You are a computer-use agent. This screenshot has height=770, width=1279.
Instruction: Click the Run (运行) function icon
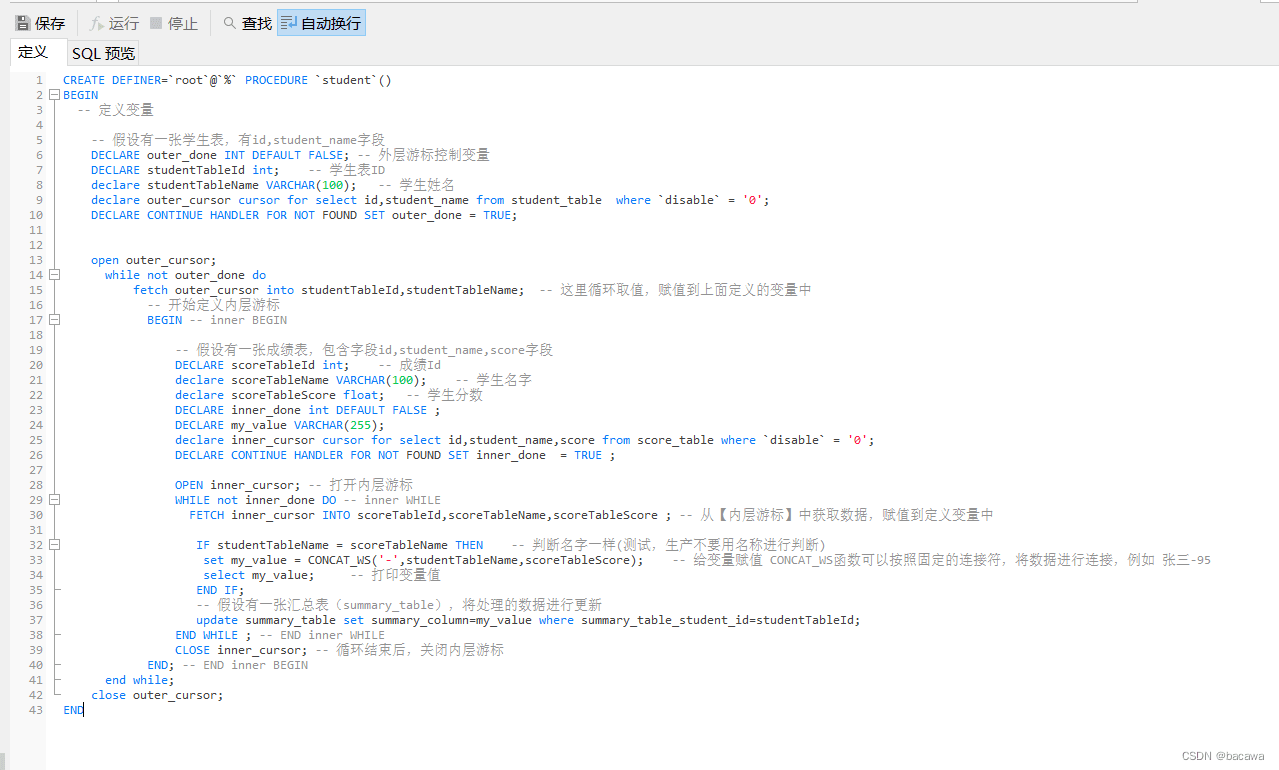96,23
